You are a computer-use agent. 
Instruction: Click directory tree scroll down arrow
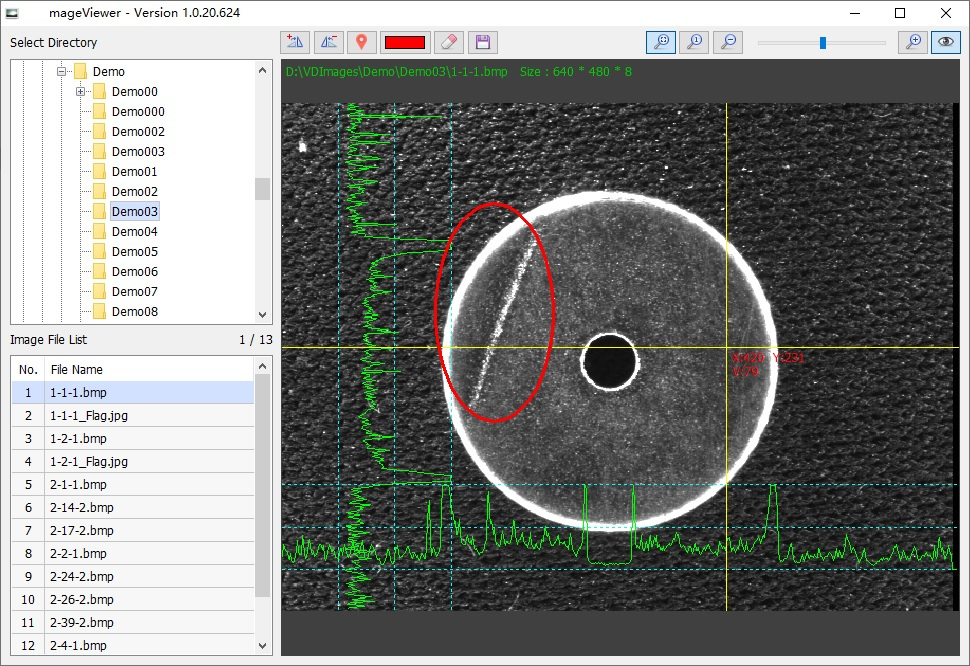pos(263,314)
